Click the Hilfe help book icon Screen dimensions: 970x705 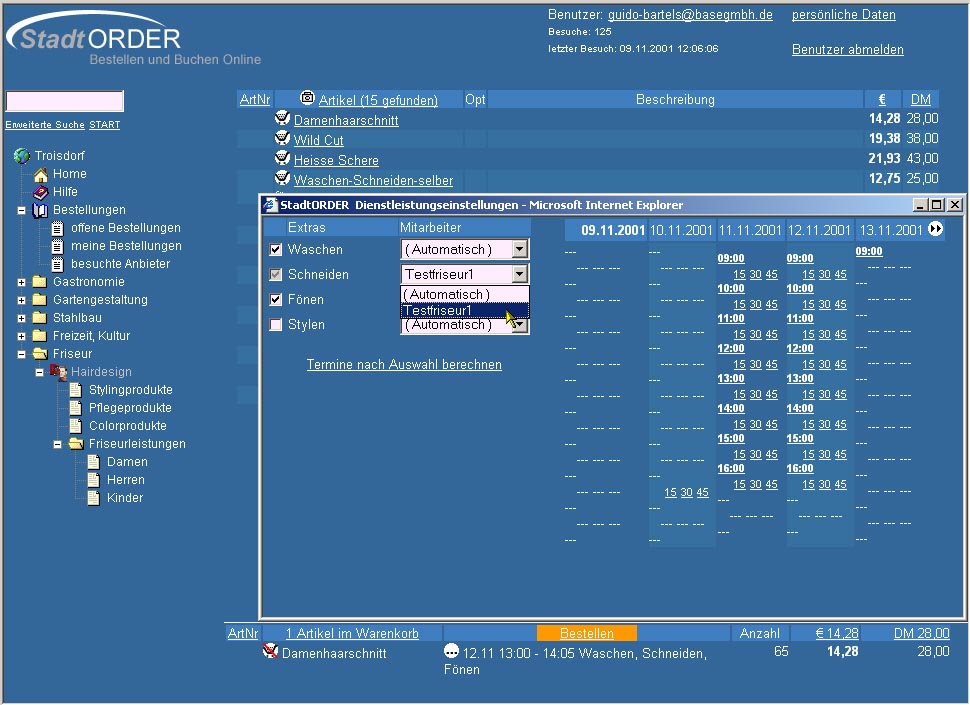(x=41, y=192)
